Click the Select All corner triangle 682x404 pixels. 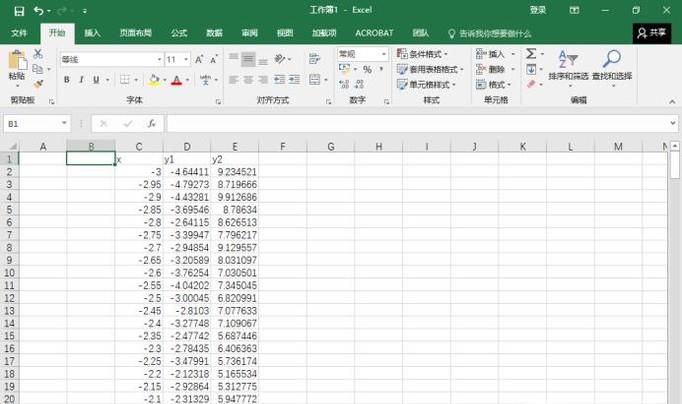tap(13, 147)
